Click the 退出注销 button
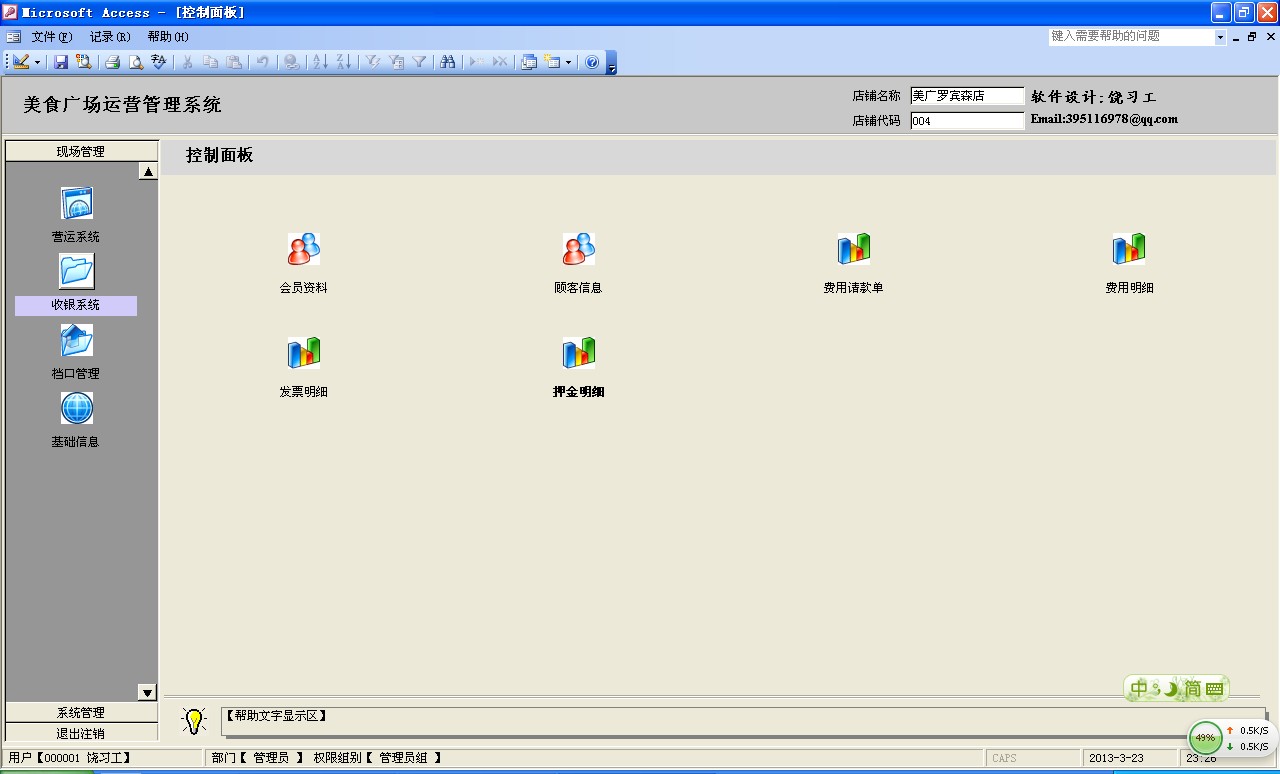This screenshot has height=774, width=1280. [x=81, y=733]
